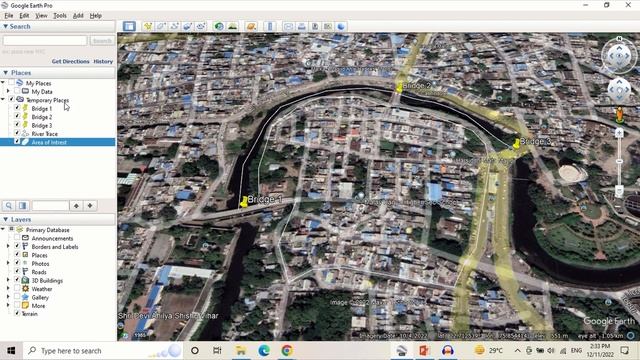The height and width of the screenshot is (360, 640).
Task: Open the File menu
Action: [9, 16]
